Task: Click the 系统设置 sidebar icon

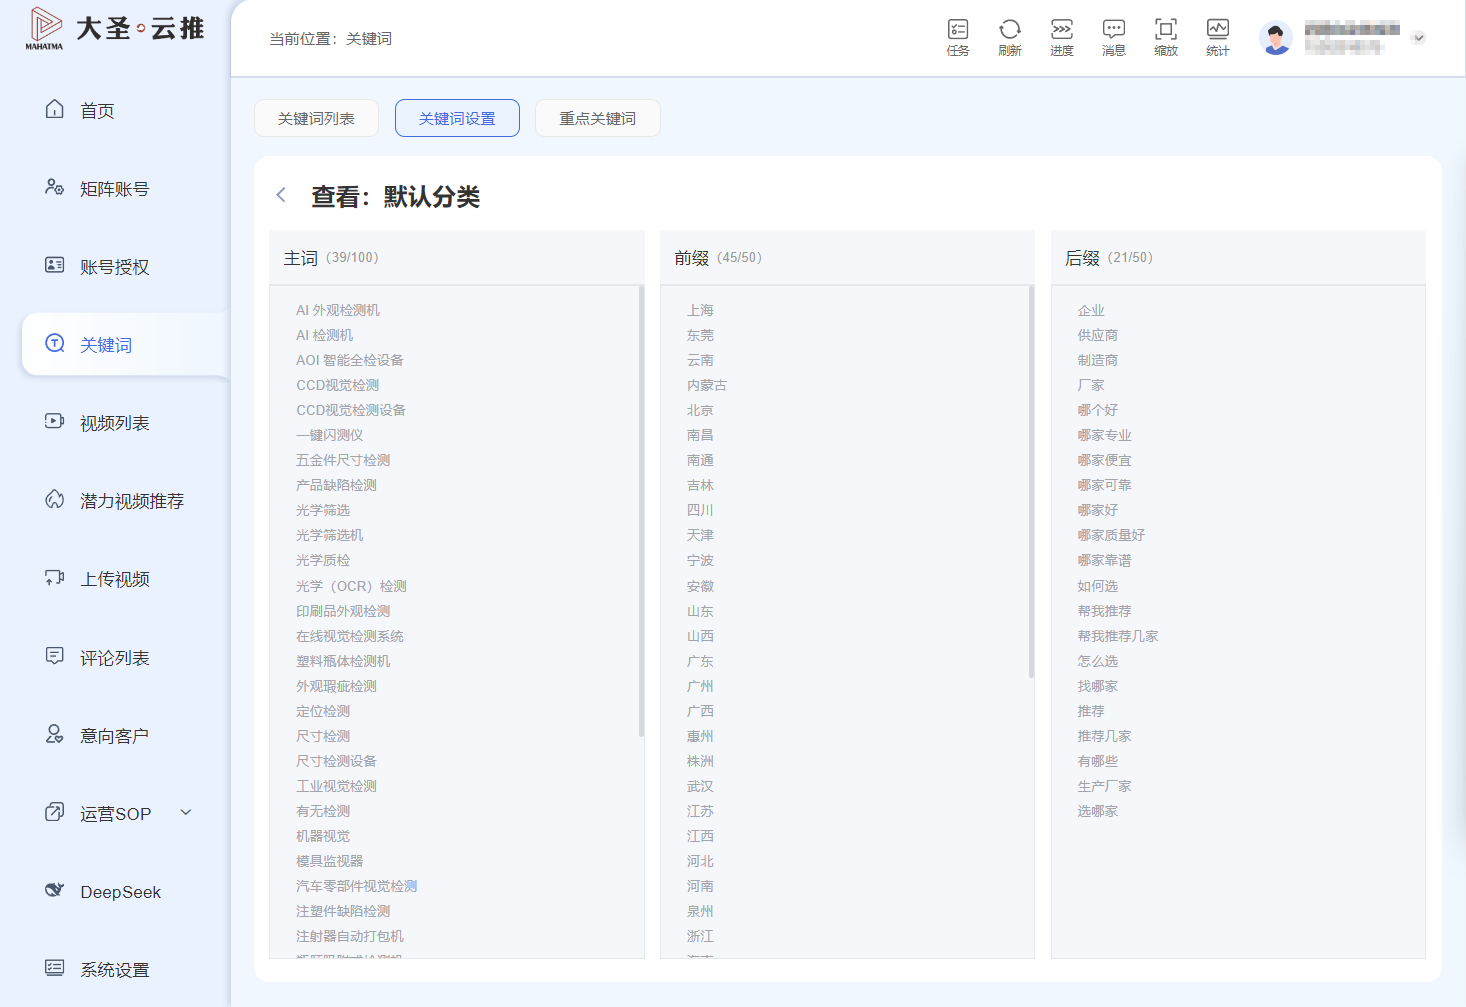Action: 55,968
